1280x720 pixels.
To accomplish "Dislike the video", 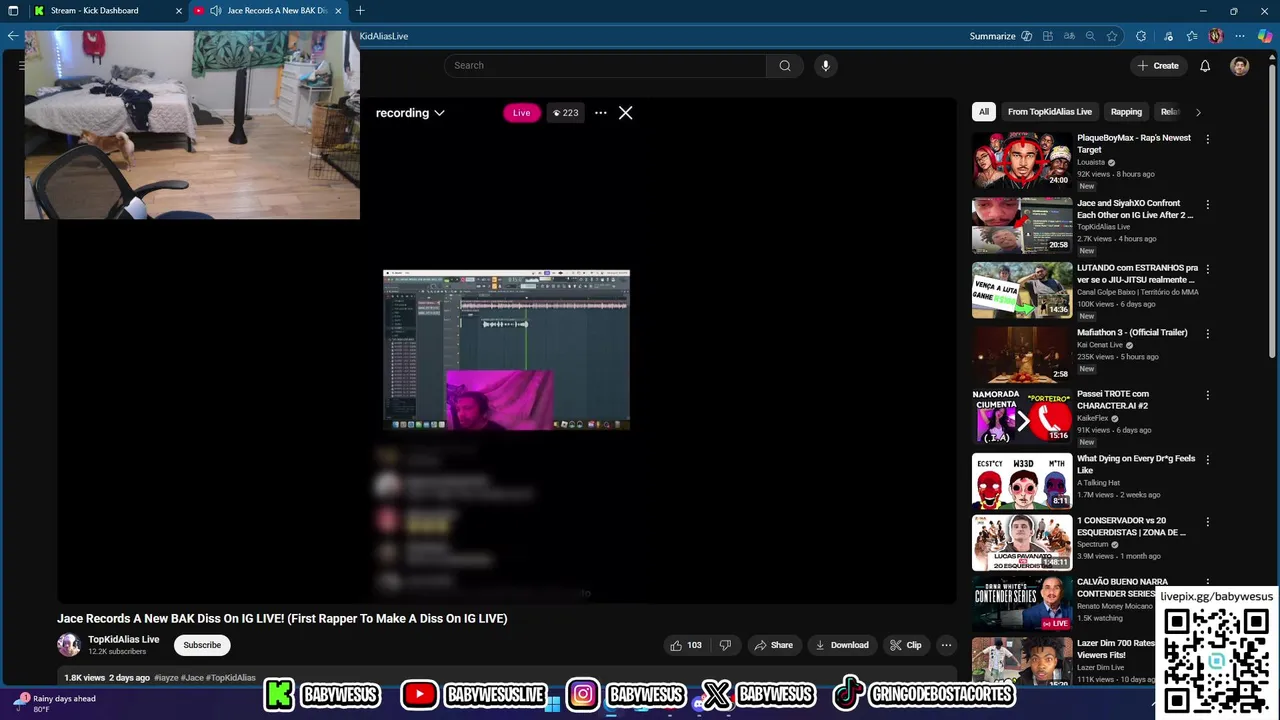I will point(726,645).
